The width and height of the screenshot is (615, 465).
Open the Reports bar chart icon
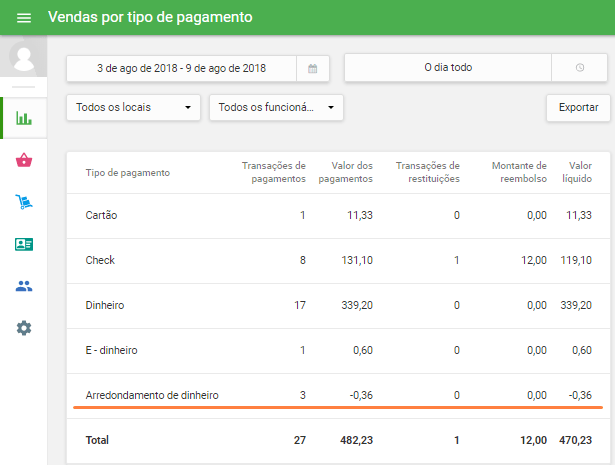[x=23, y=118]
